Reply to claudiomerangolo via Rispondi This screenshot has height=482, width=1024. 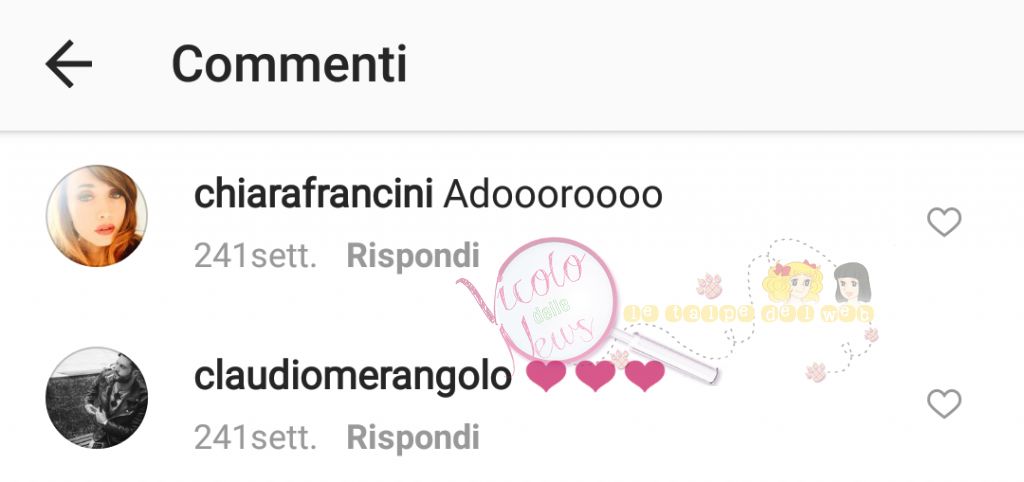413,438
